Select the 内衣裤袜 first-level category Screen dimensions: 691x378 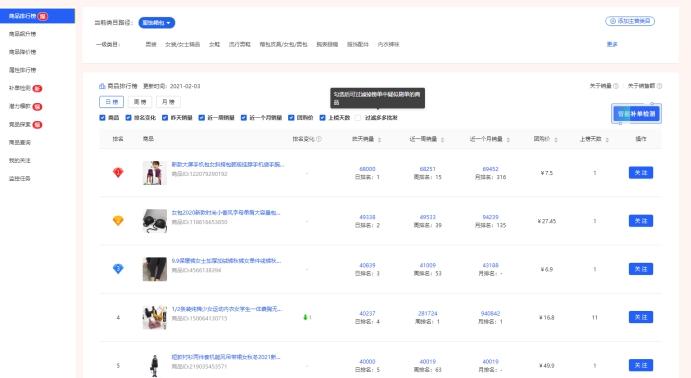tap(388, 44)
